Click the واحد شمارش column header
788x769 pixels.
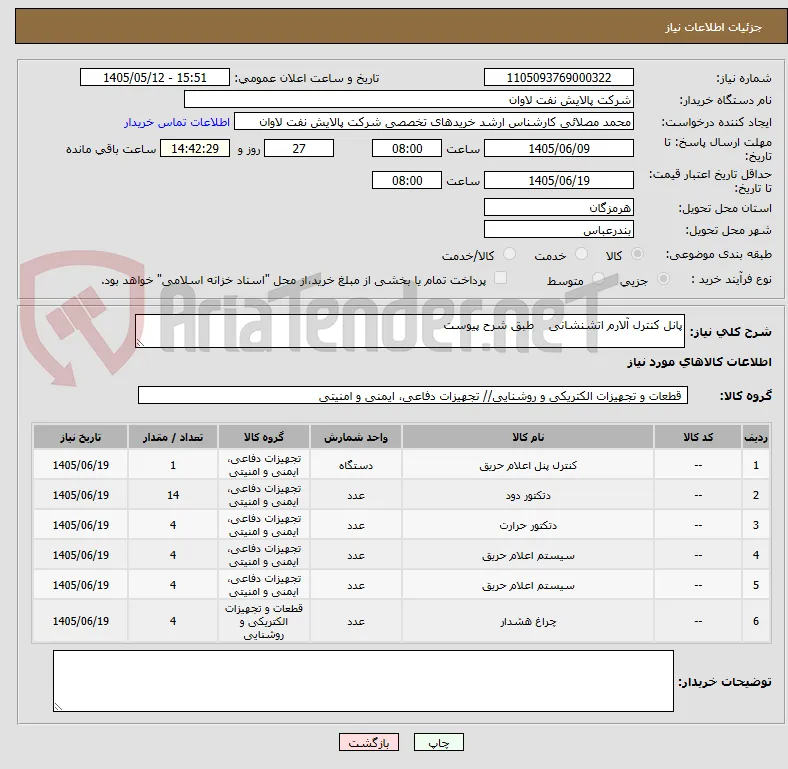(356, 437)
